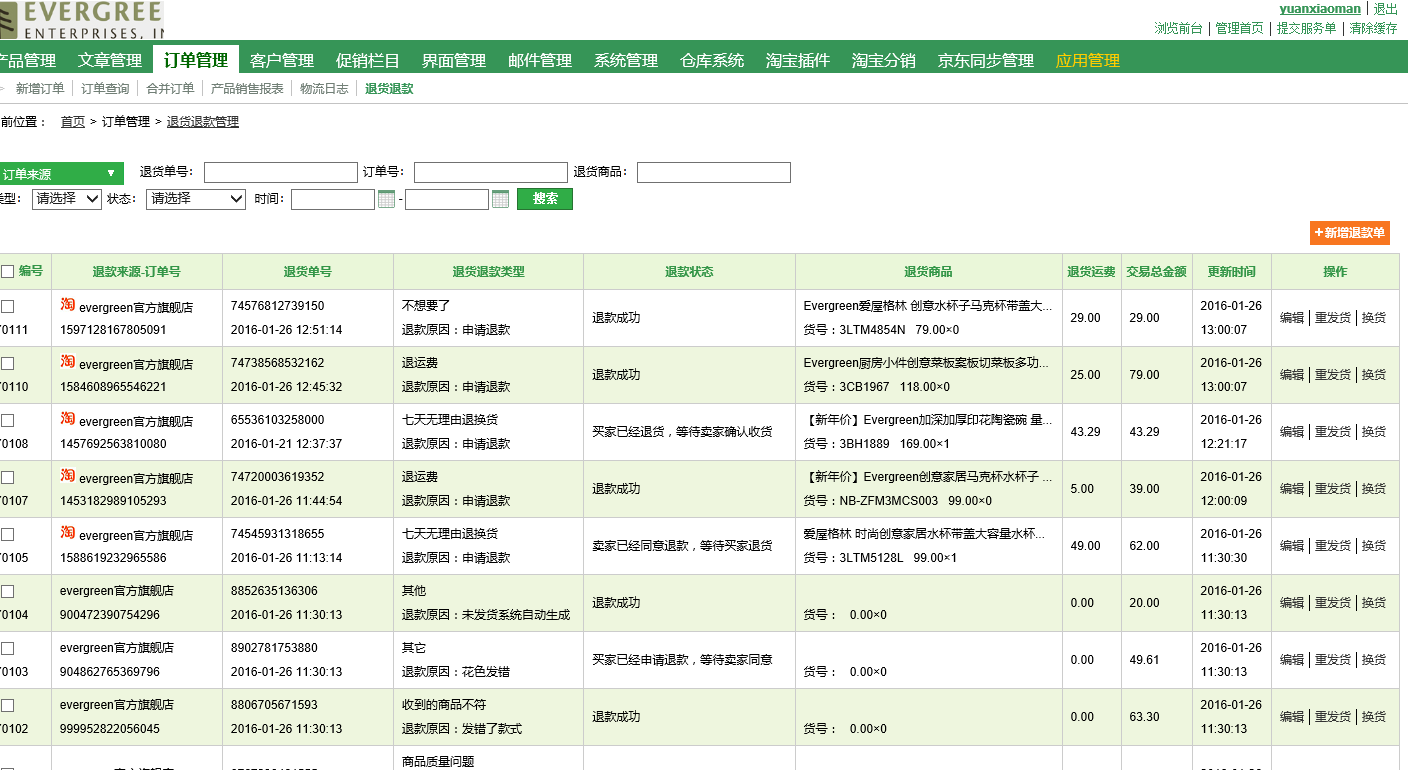The image size is (1408, 770).
Task: Open the 京东同步管理 menu
Action: point(986,60)
